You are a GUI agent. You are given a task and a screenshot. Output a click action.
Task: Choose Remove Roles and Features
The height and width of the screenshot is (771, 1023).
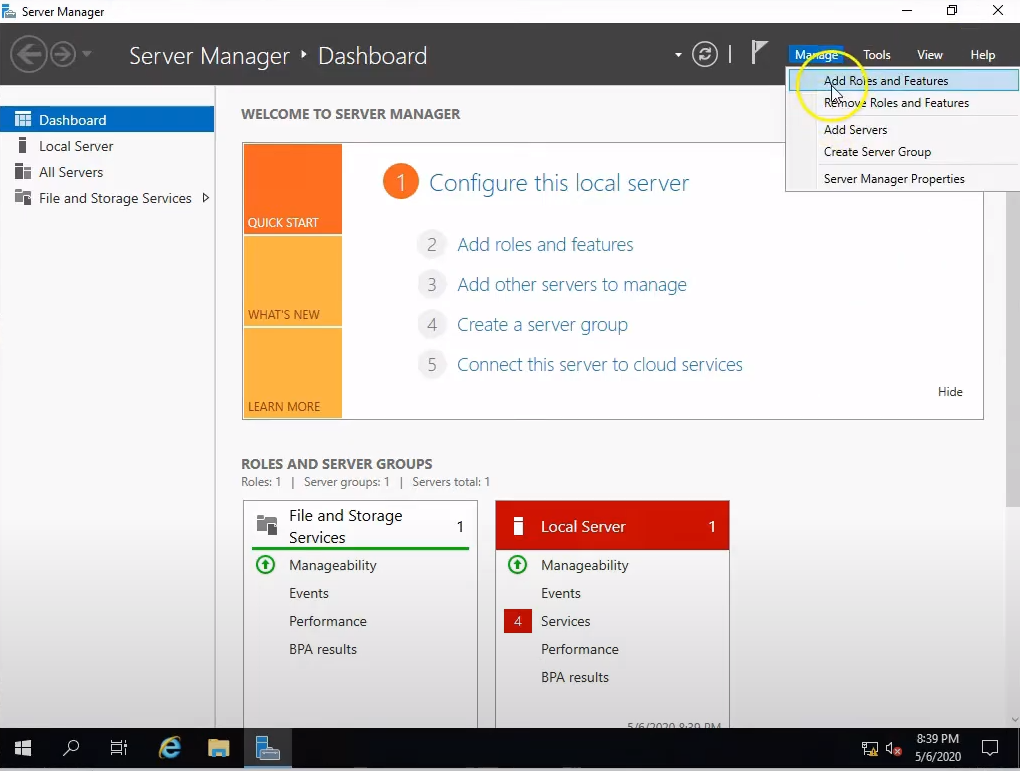point(904,102)
